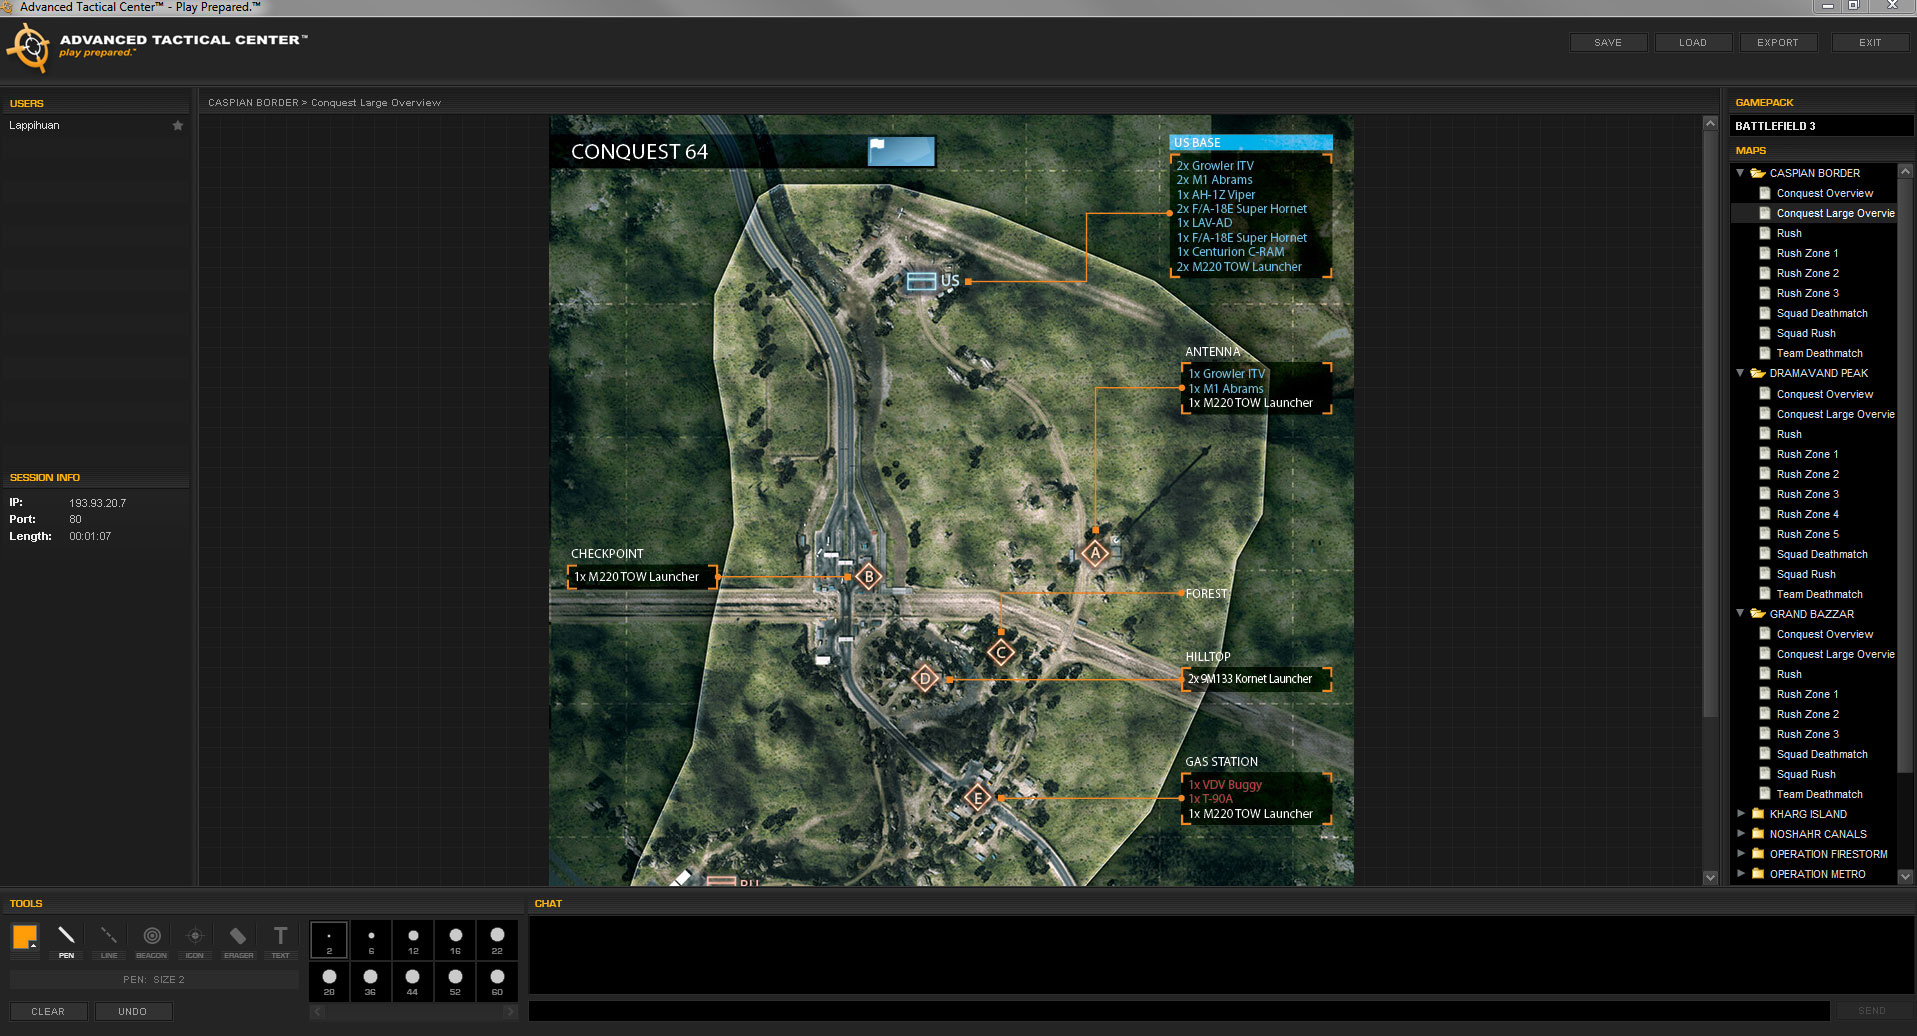Star the user Lappihuan
1917x1036 pixels.
pos(178,125)
